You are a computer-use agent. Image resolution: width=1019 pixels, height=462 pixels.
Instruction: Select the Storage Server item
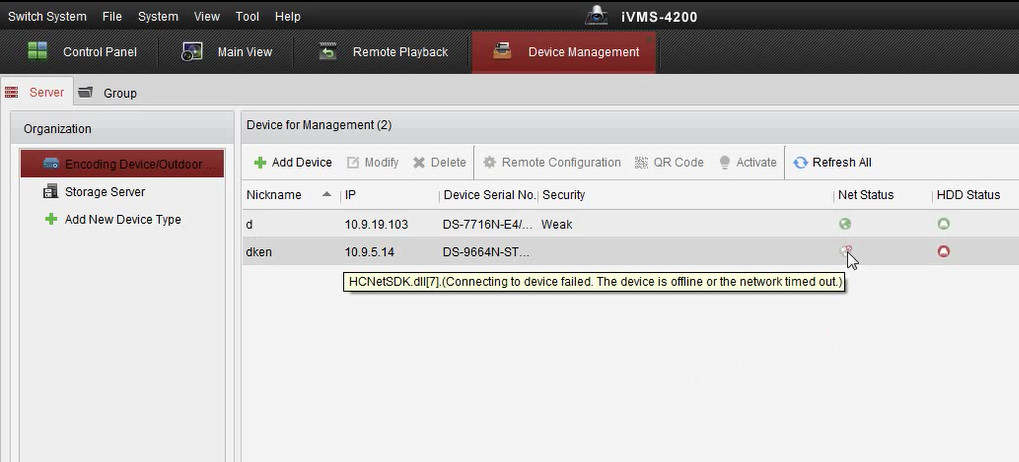(x=105, y=191)
